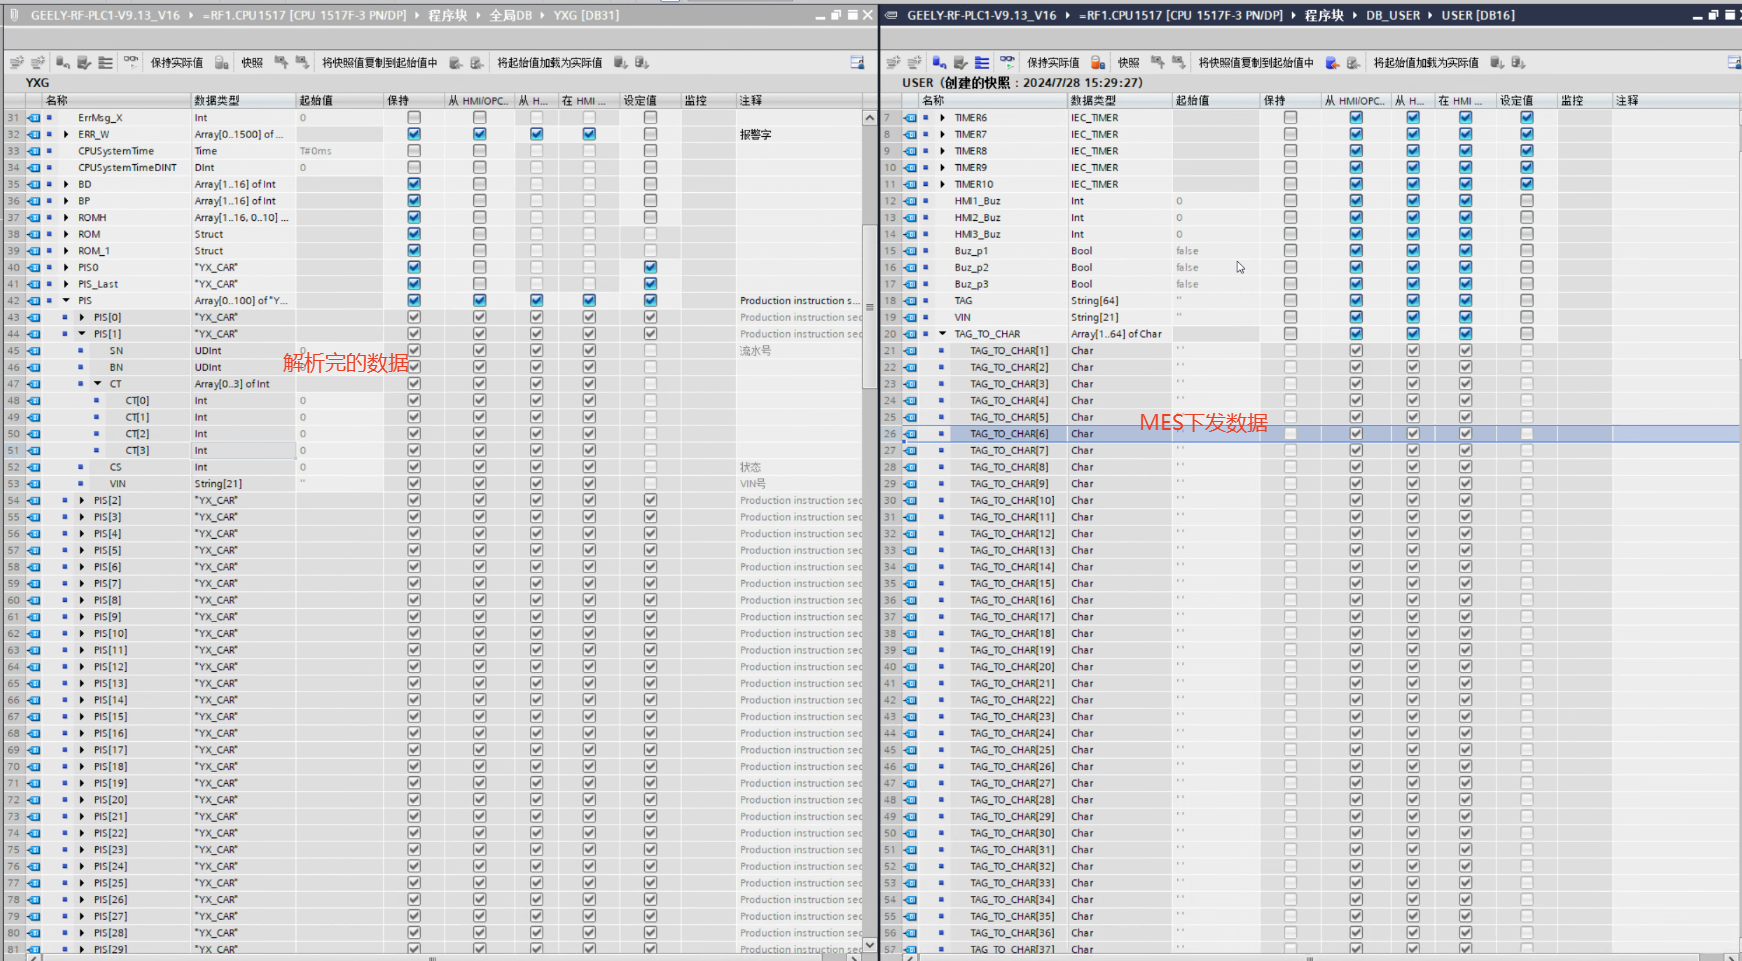Select the TAG_TO_CHAR[9] row
Viewport: 1742px width, 961px height.
1009,484
